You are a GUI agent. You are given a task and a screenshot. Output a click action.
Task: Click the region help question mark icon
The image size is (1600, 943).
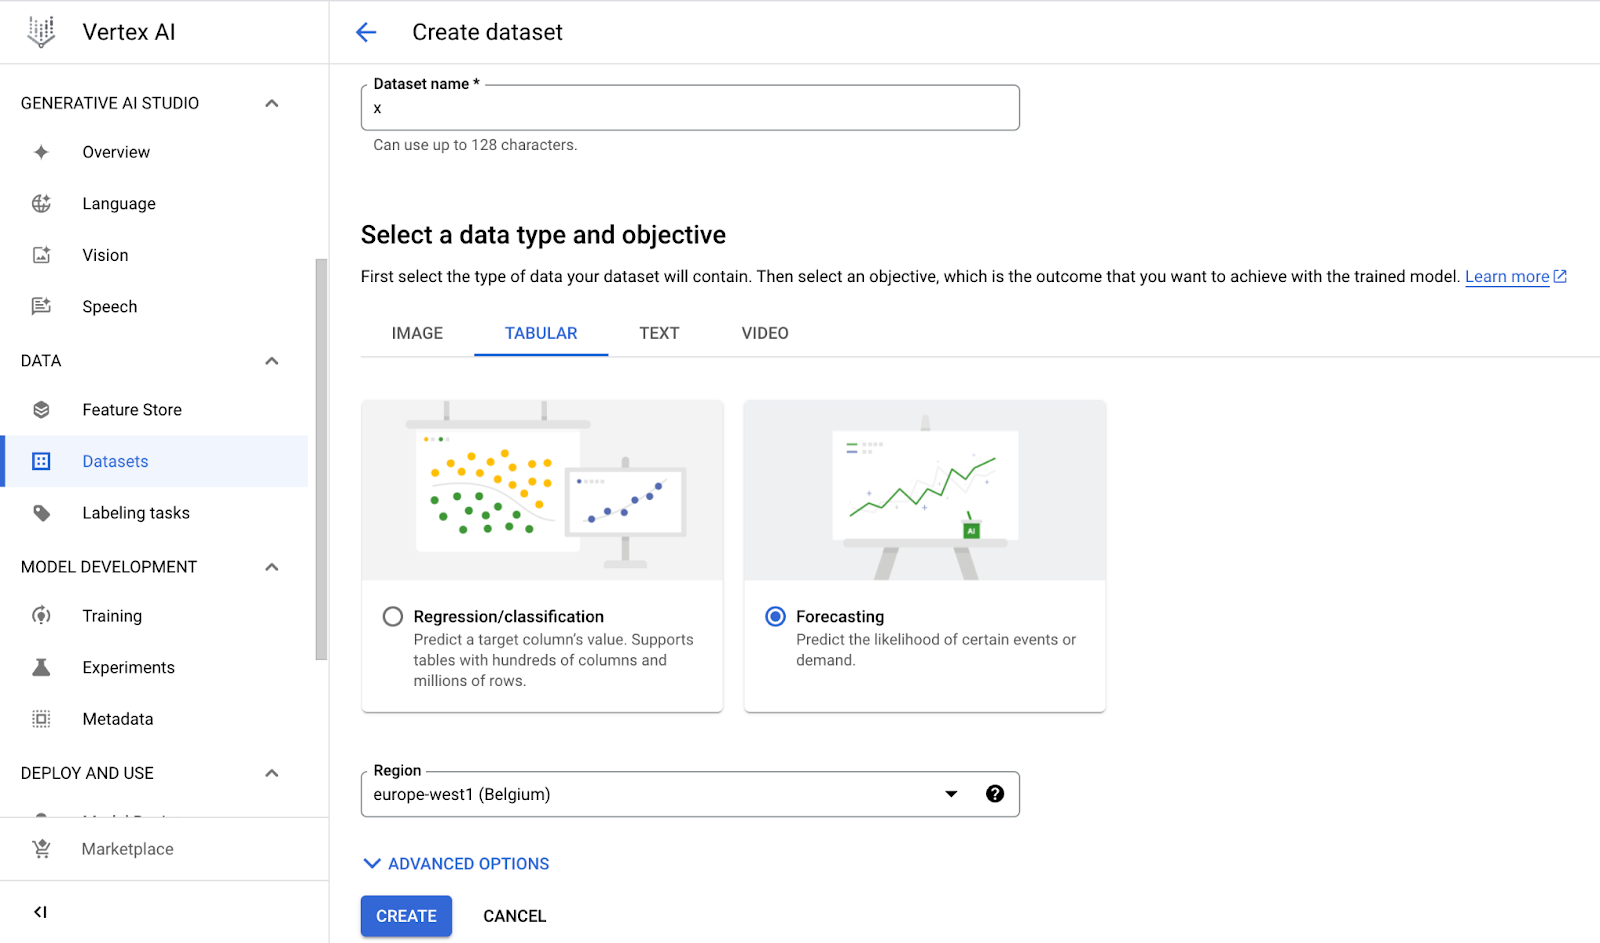[x=995, y=793]
